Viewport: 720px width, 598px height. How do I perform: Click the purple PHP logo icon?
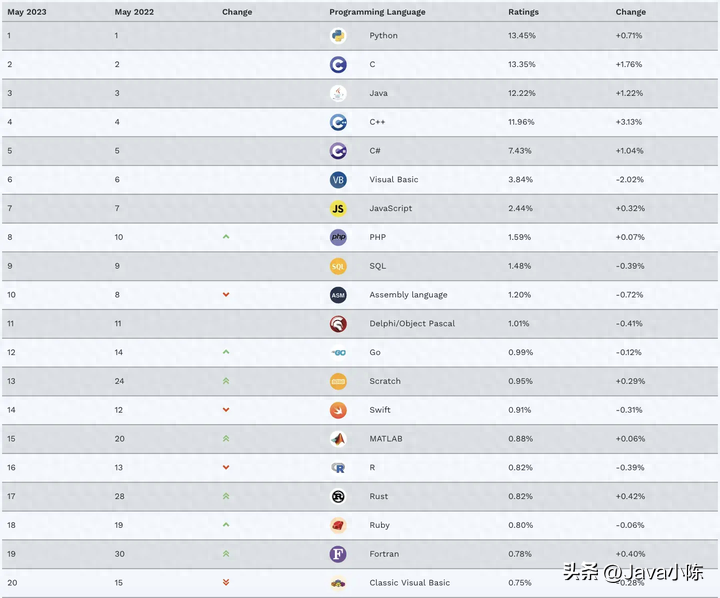coord(338,237)
